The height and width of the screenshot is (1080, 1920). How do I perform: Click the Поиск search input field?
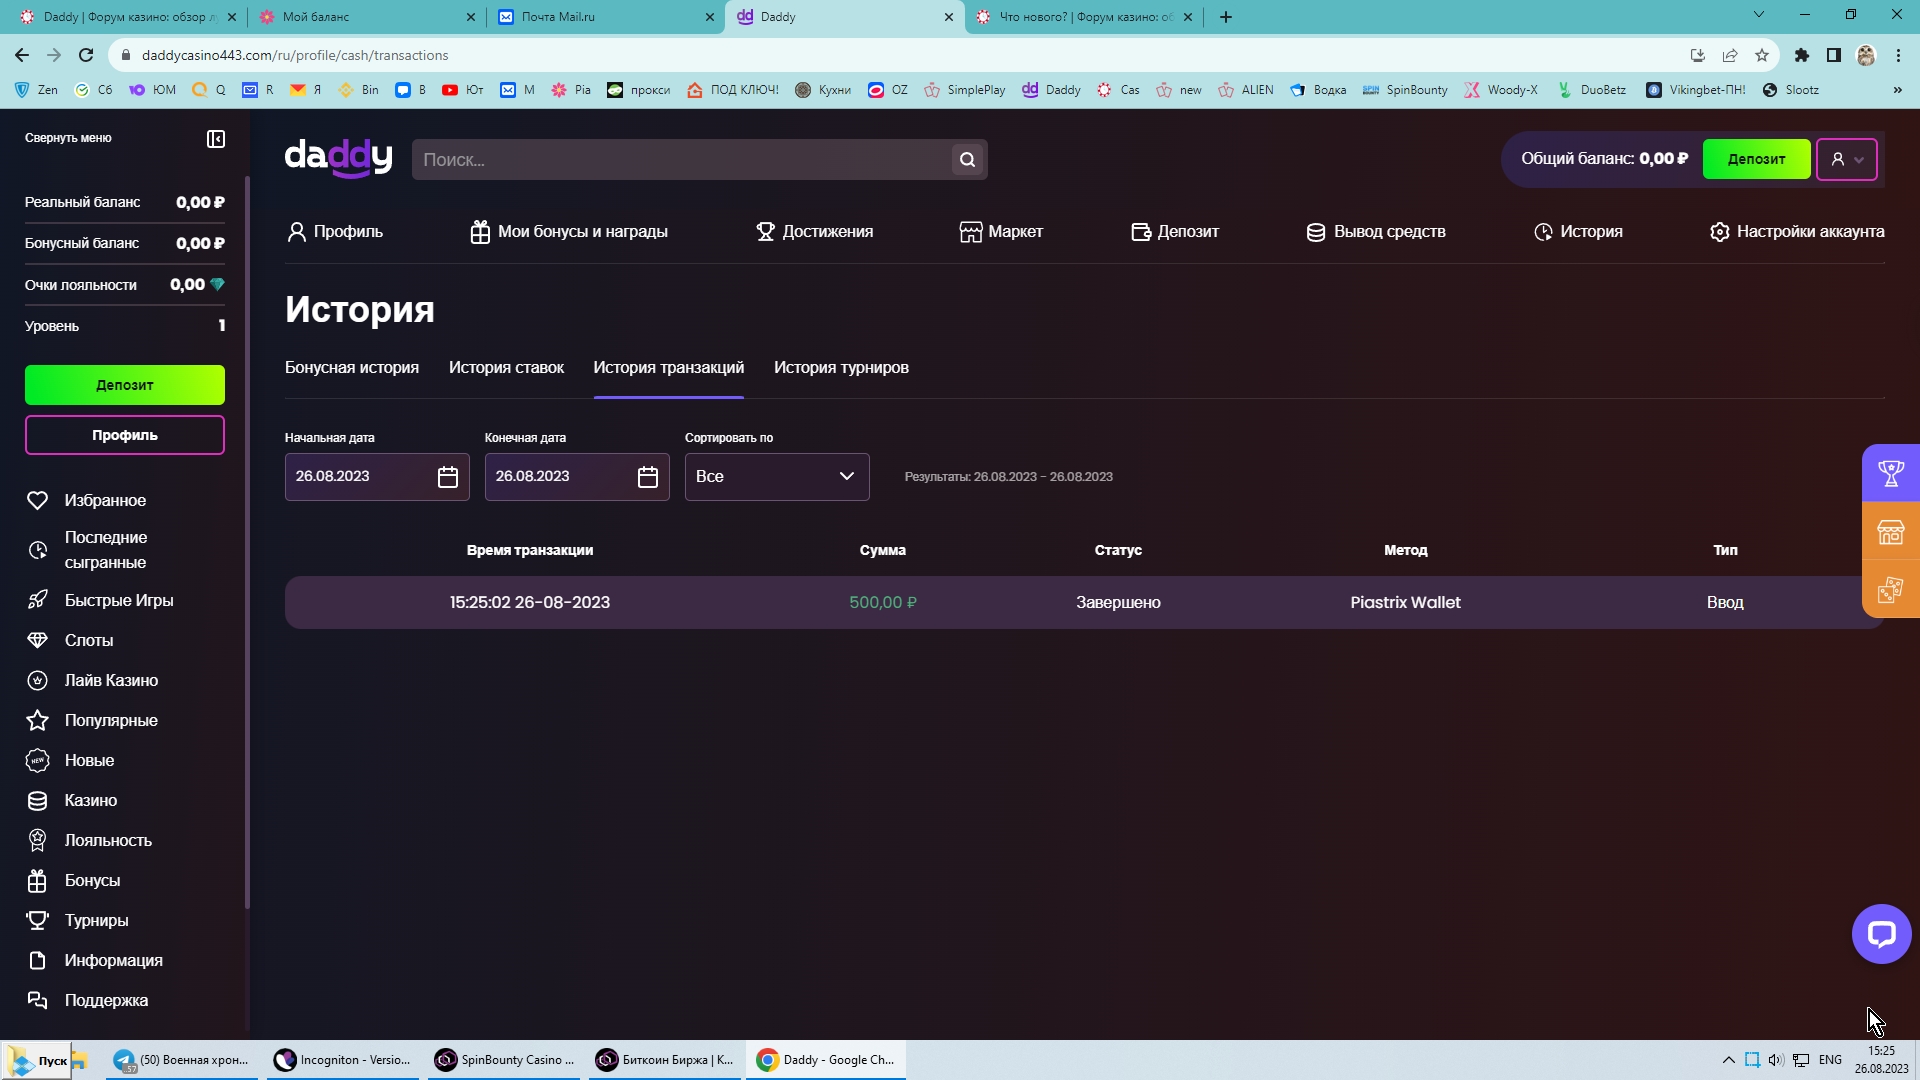(680, 160)
